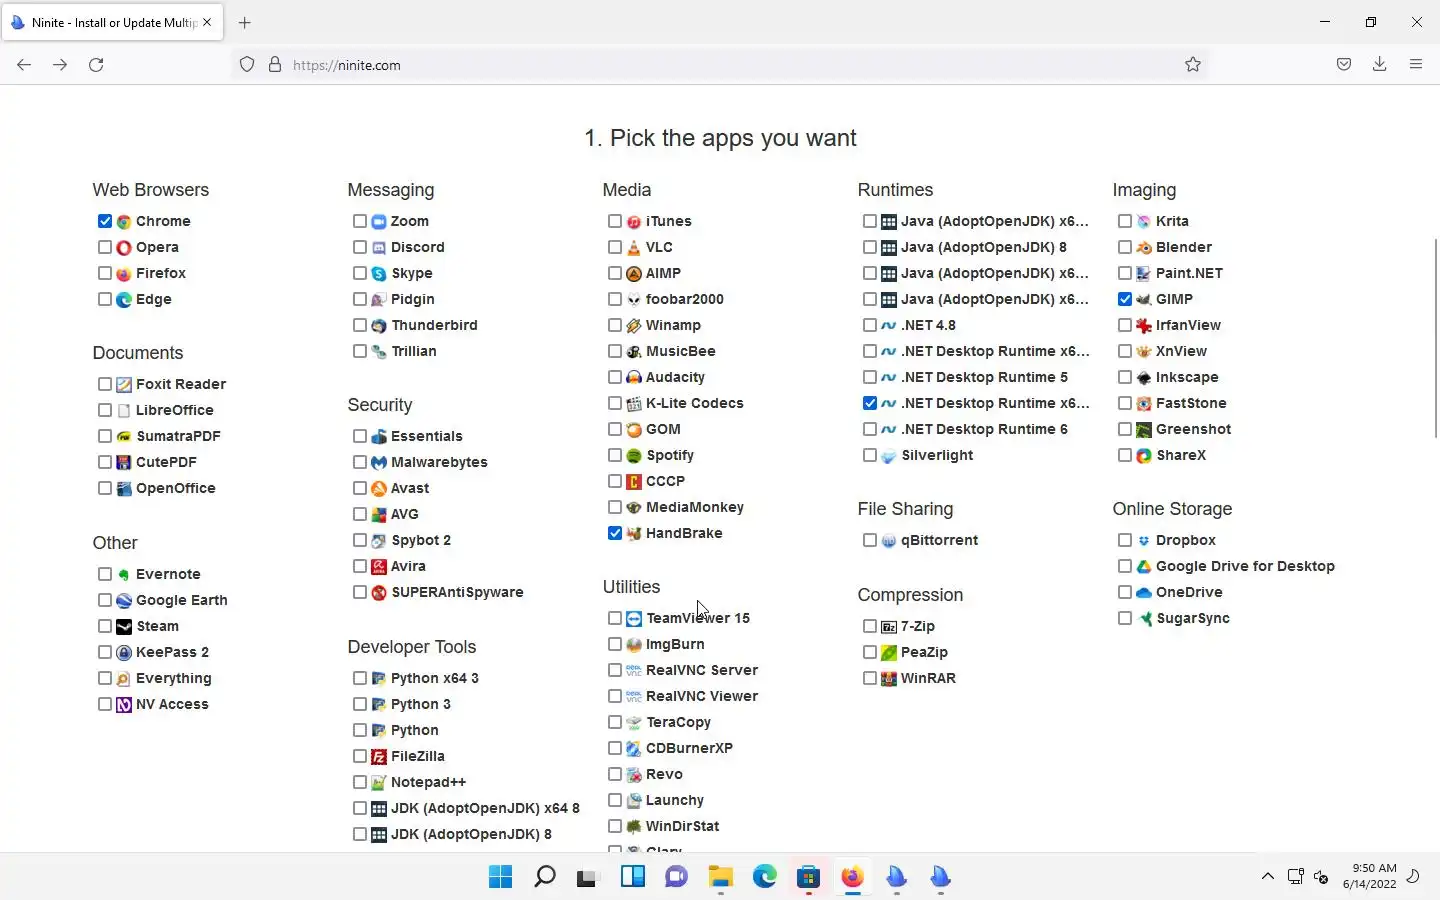Save page to Pocket
The width and height of the screenshot is (1440, 900).
pyautogui.click(x=1344, y=65)
